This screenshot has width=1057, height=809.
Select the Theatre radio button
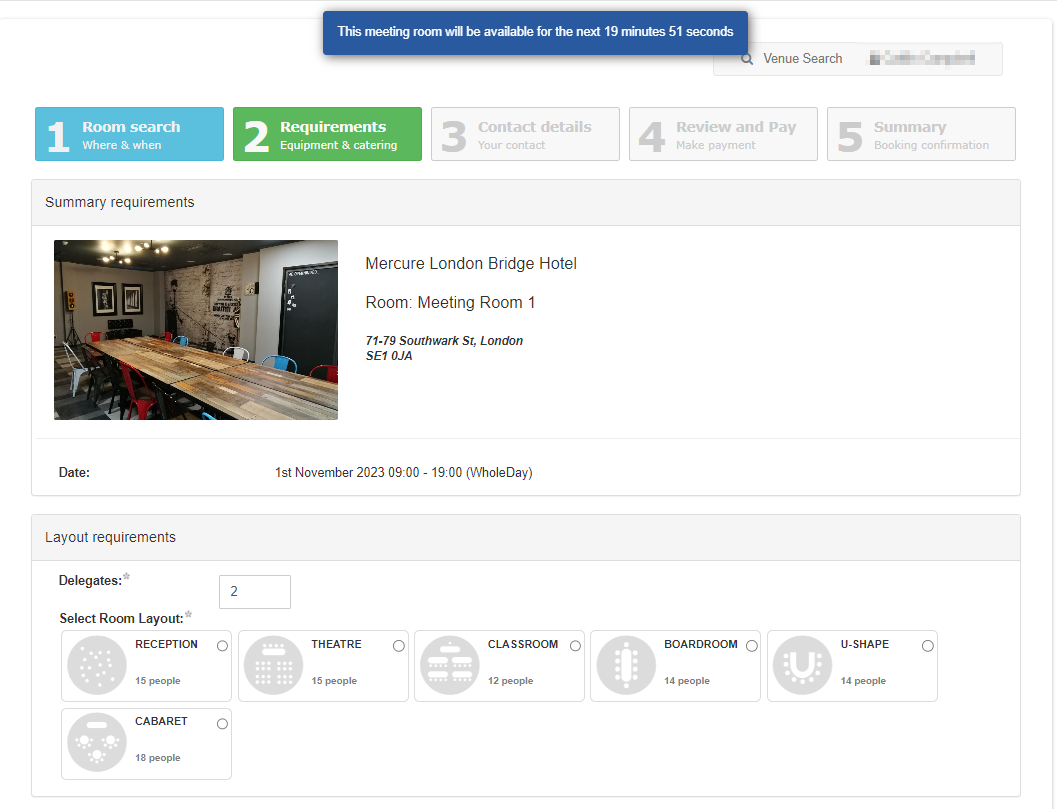tap(399, 646)
